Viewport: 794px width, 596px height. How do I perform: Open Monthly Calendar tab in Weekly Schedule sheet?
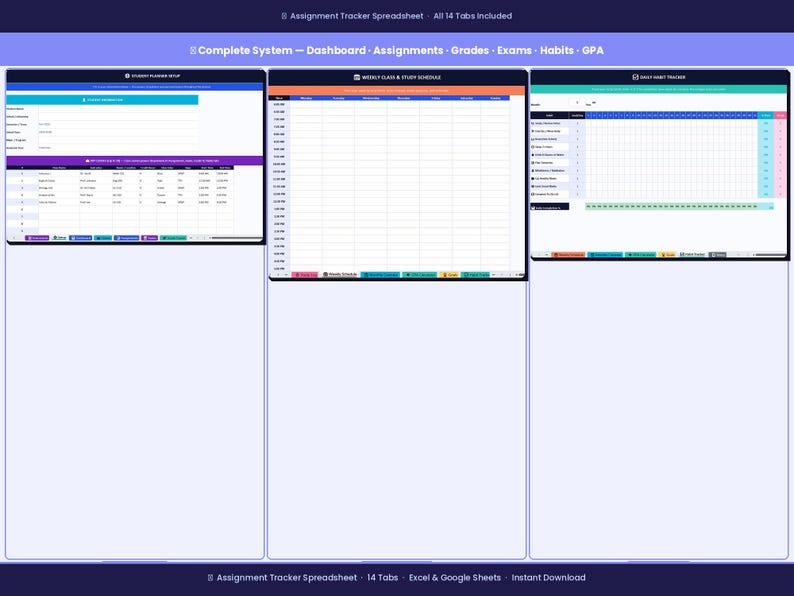coord(380,275)
